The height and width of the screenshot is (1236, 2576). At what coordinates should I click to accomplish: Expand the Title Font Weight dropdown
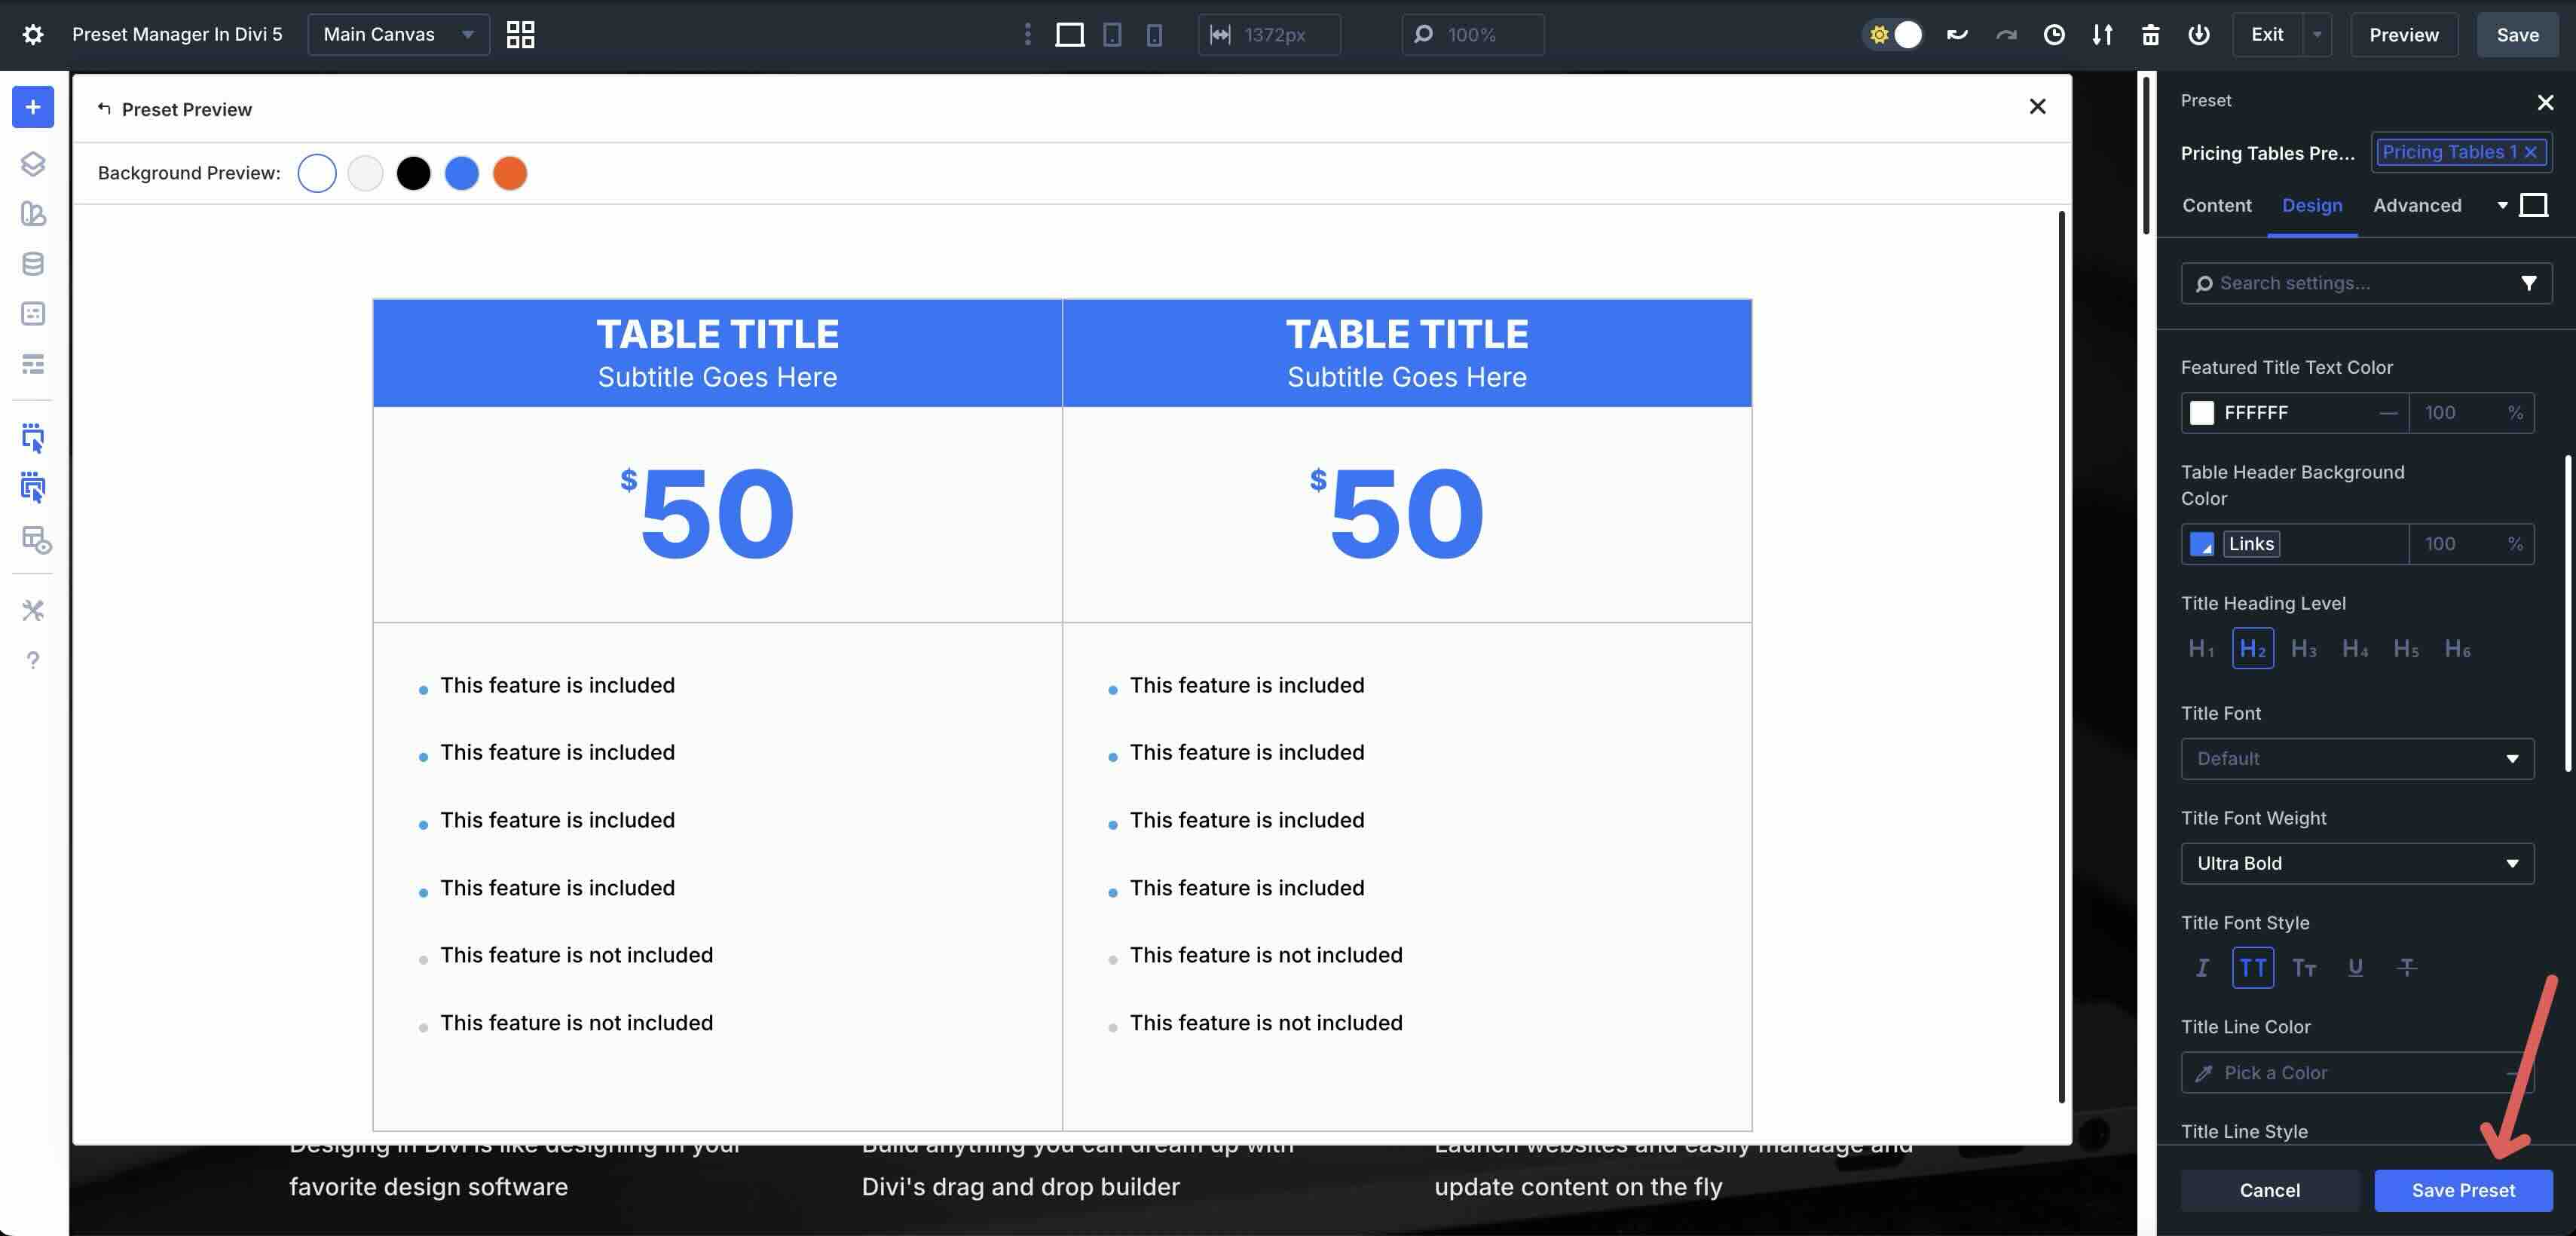tap(2356, 863)
